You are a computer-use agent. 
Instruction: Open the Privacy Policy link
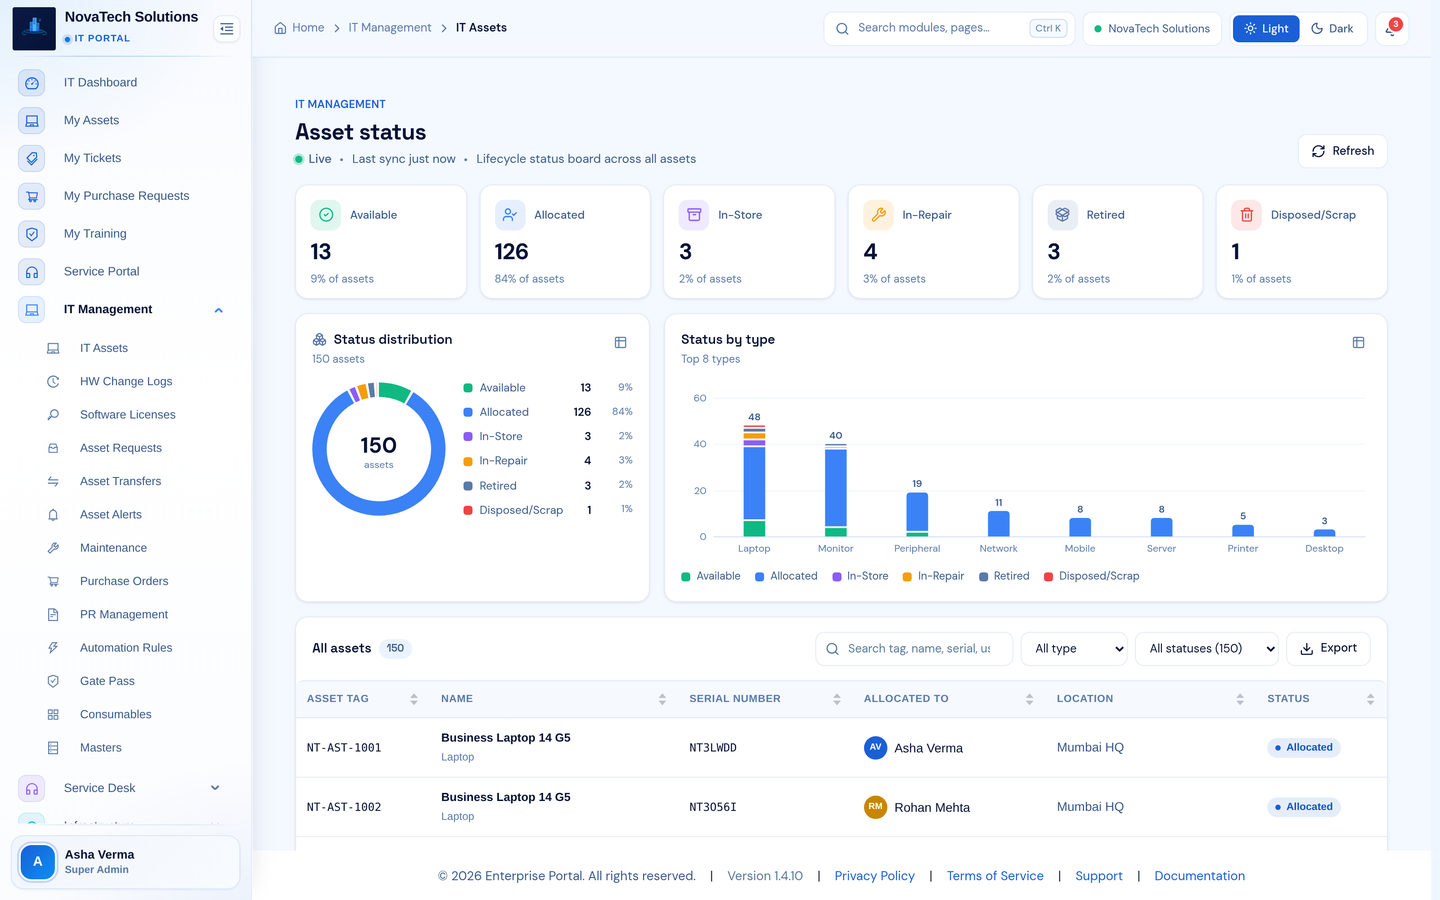click(874, 876)
